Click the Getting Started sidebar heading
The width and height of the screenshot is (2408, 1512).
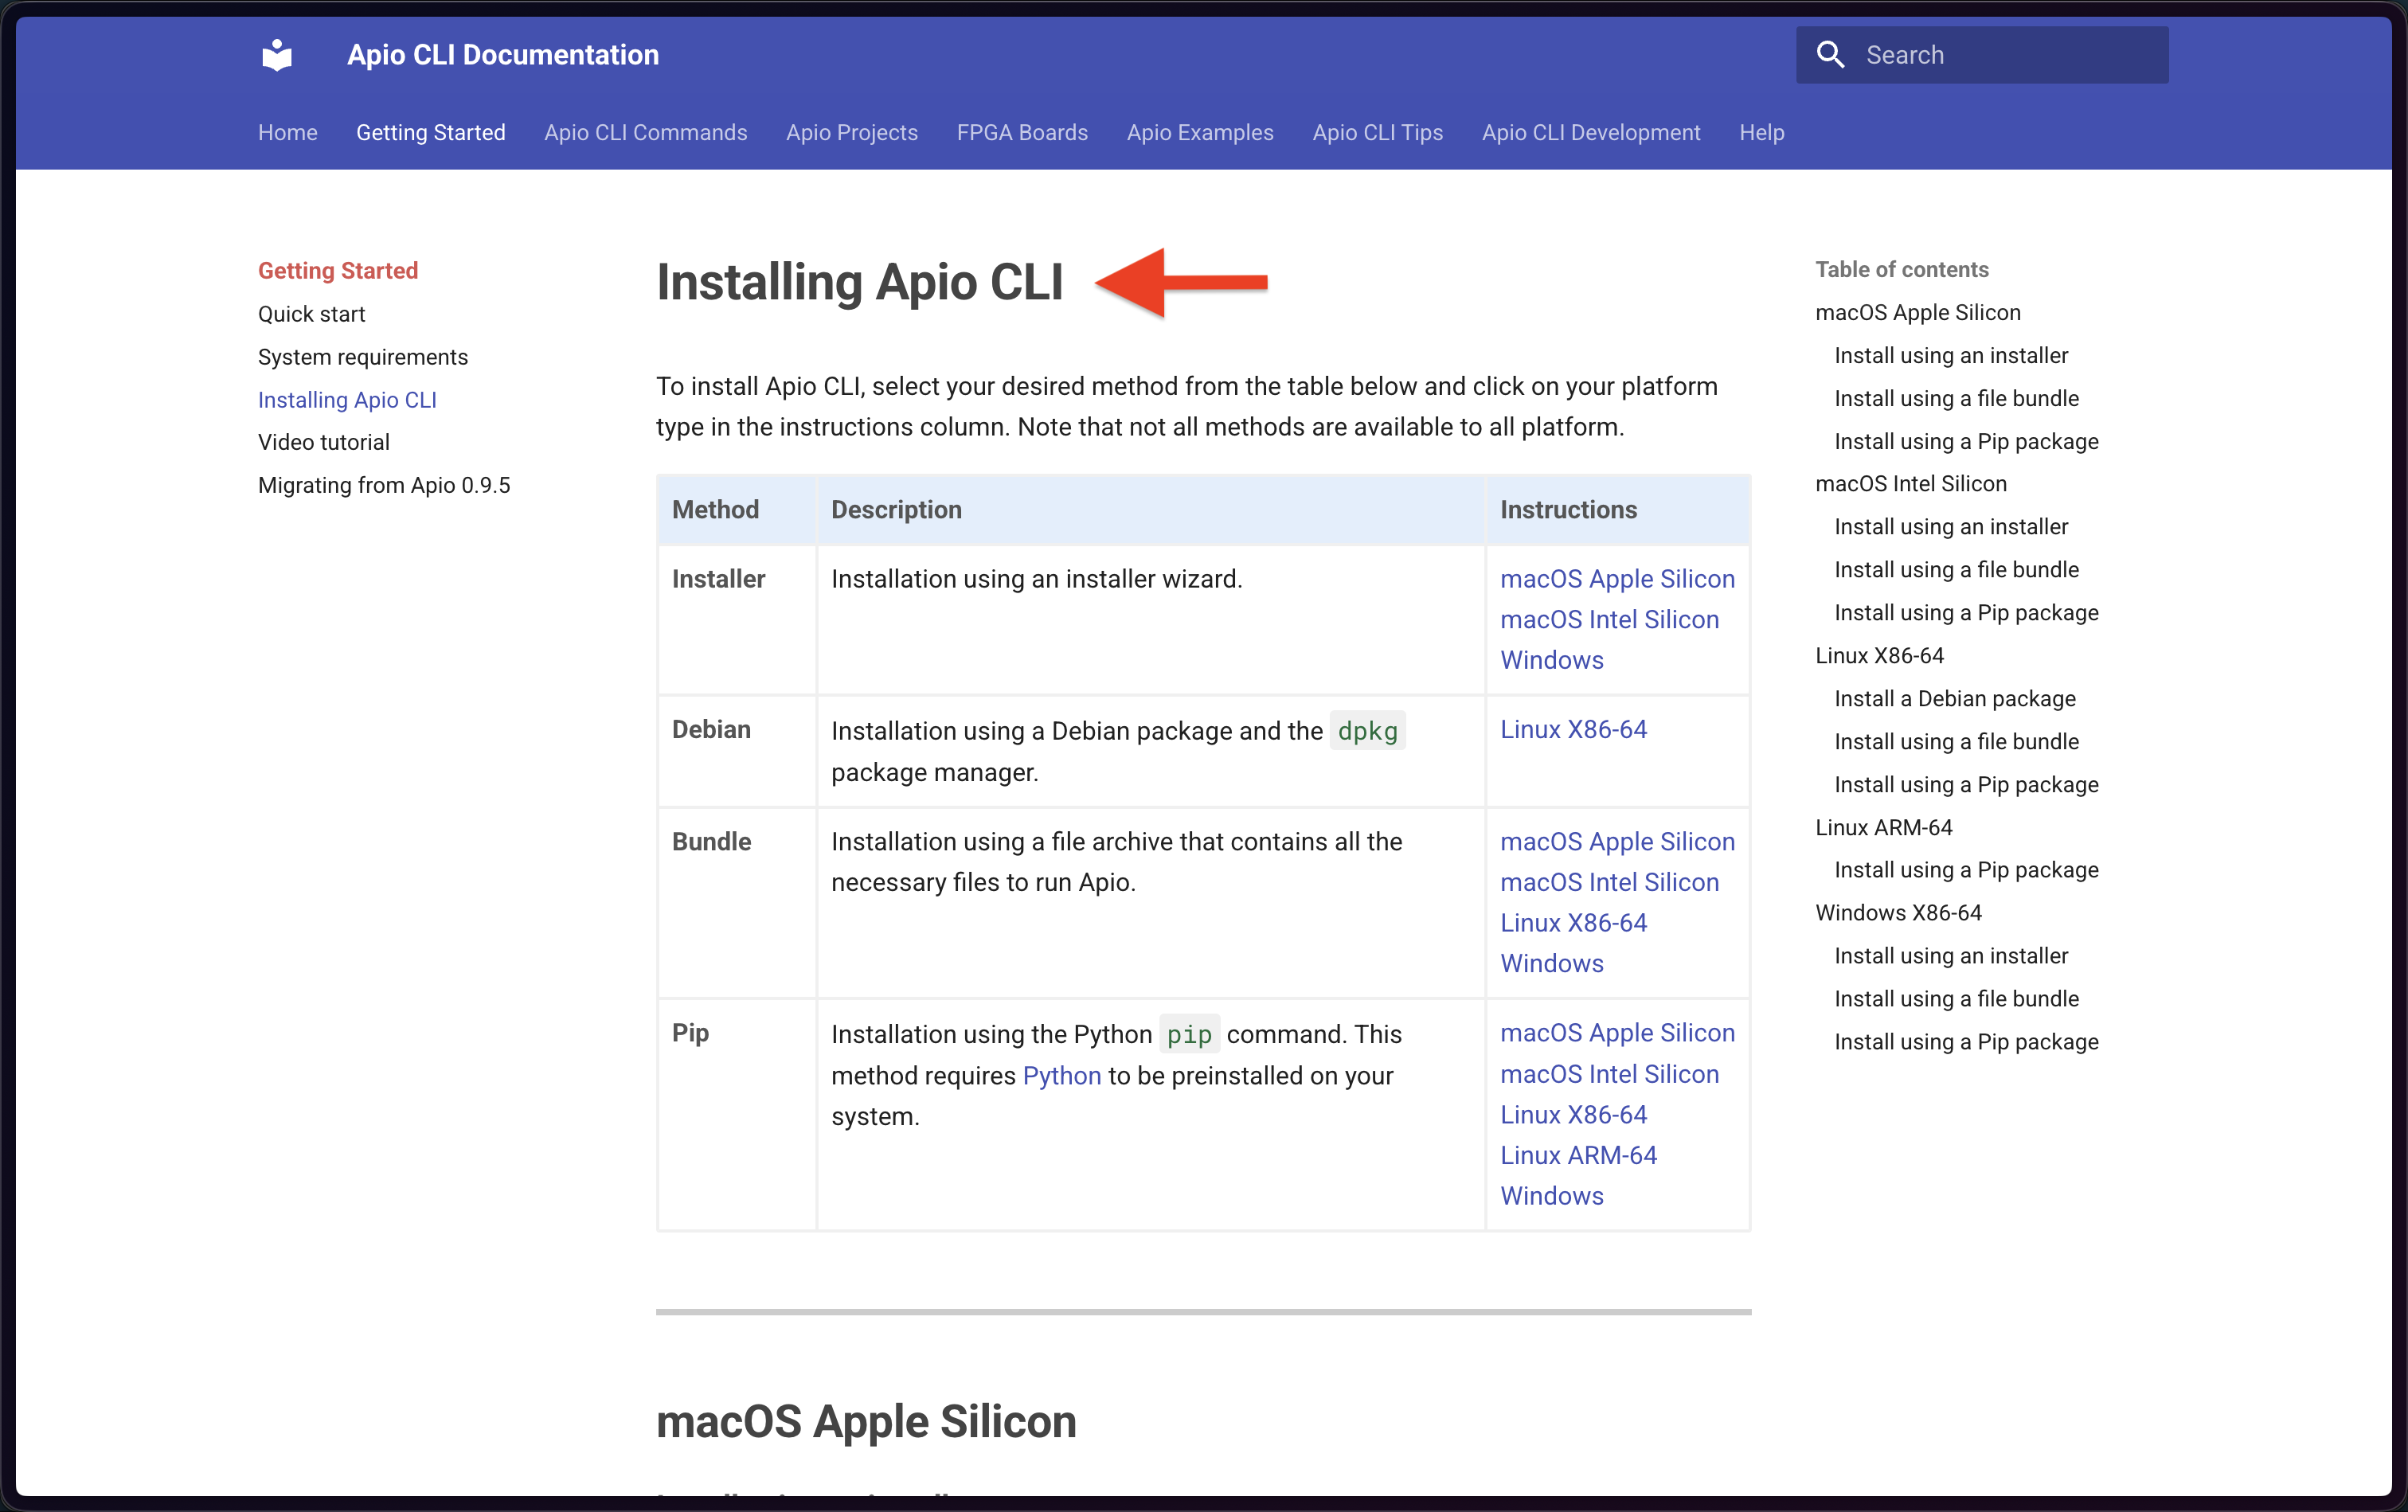pyautogui.click(x=338, y=271)
